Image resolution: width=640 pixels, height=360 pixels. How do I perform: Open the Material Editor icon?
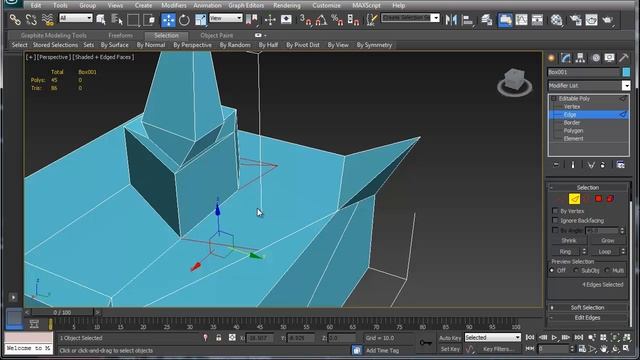[x=556, y=20]
